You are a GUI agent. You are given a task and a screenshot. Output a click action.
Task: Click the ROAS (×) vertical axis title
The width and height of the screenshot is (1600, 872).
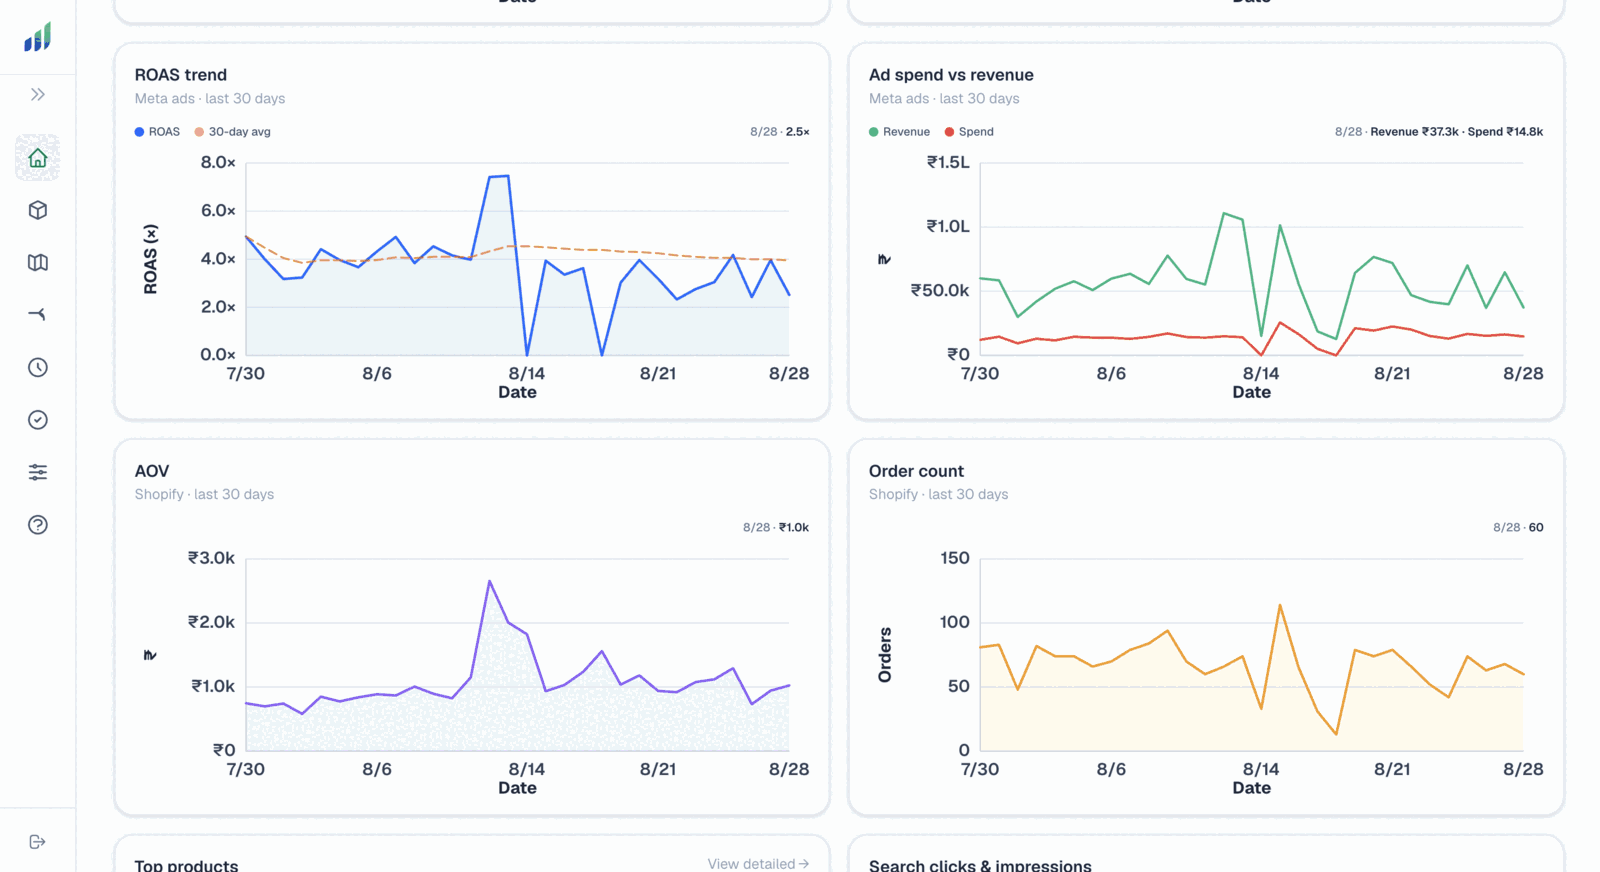pyautogui.click(x=151, y=259)
